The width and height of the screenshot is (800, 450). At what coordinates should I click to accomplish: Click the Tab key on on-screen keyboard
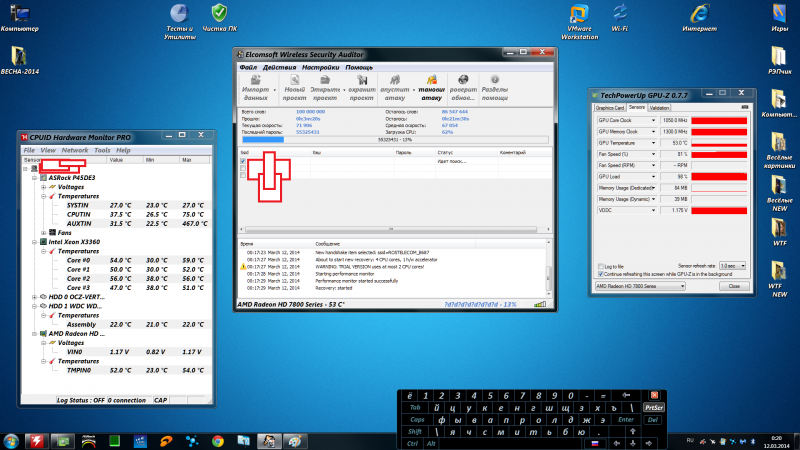coord(415,408)
